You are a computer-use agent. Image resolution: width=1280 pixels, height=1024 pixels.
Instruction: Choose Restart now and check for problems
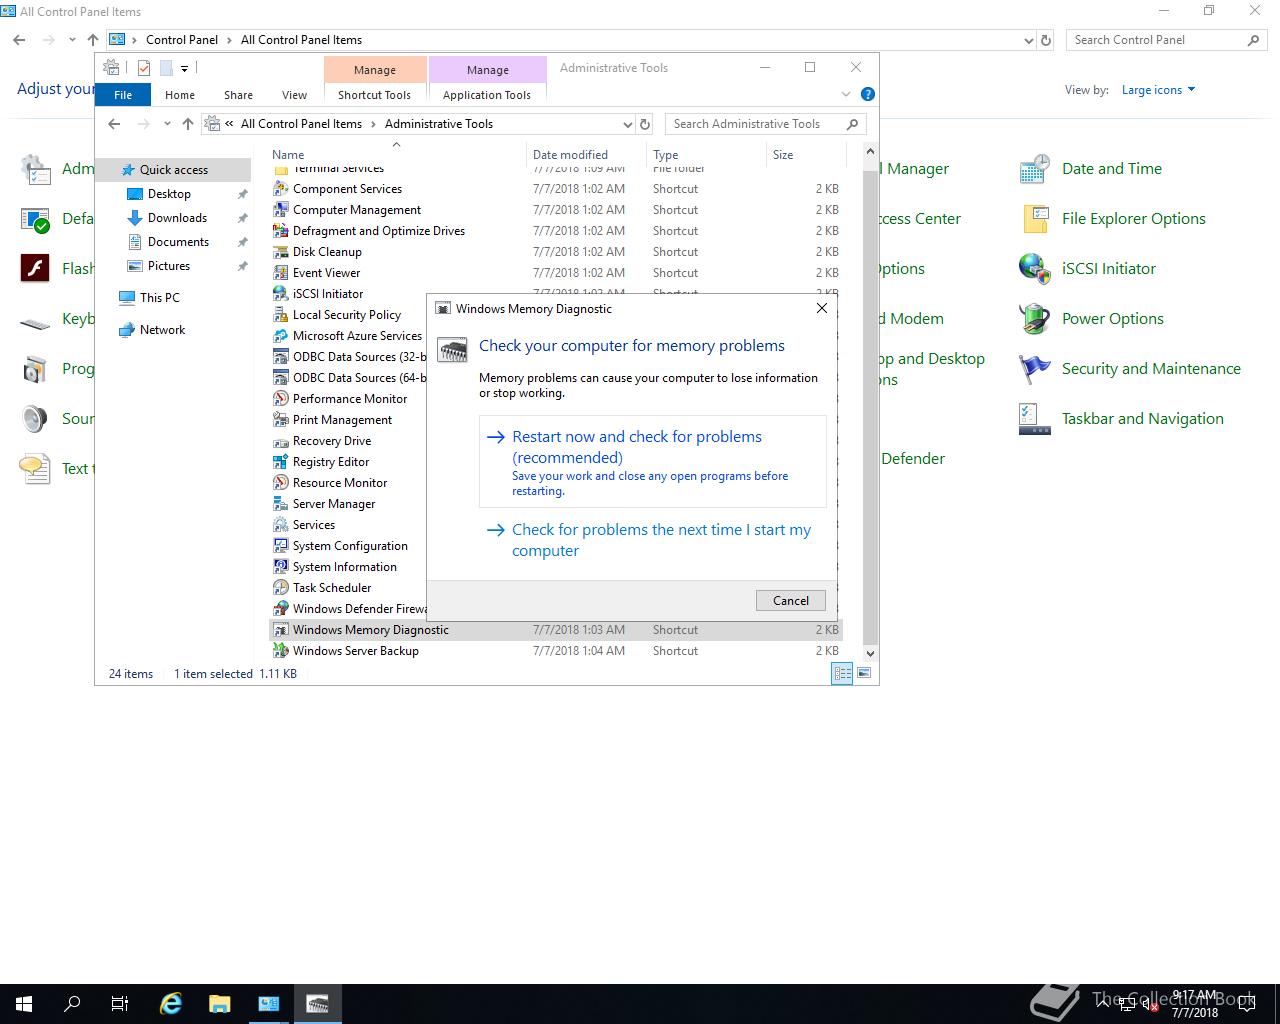point(653,462)
